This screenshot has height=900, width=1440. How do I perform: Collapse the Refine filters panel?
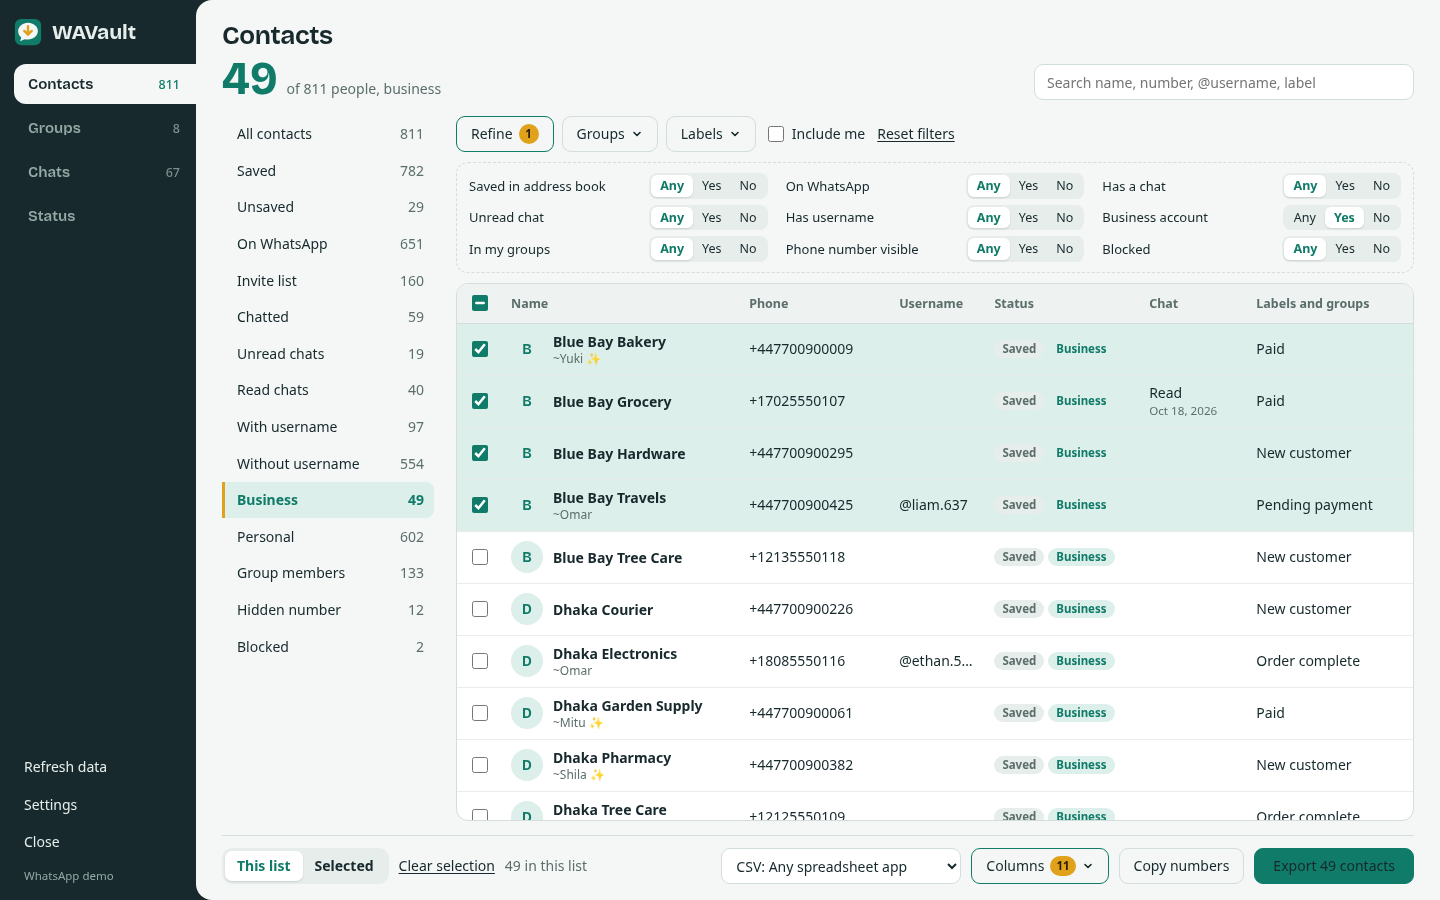[504, 134]
